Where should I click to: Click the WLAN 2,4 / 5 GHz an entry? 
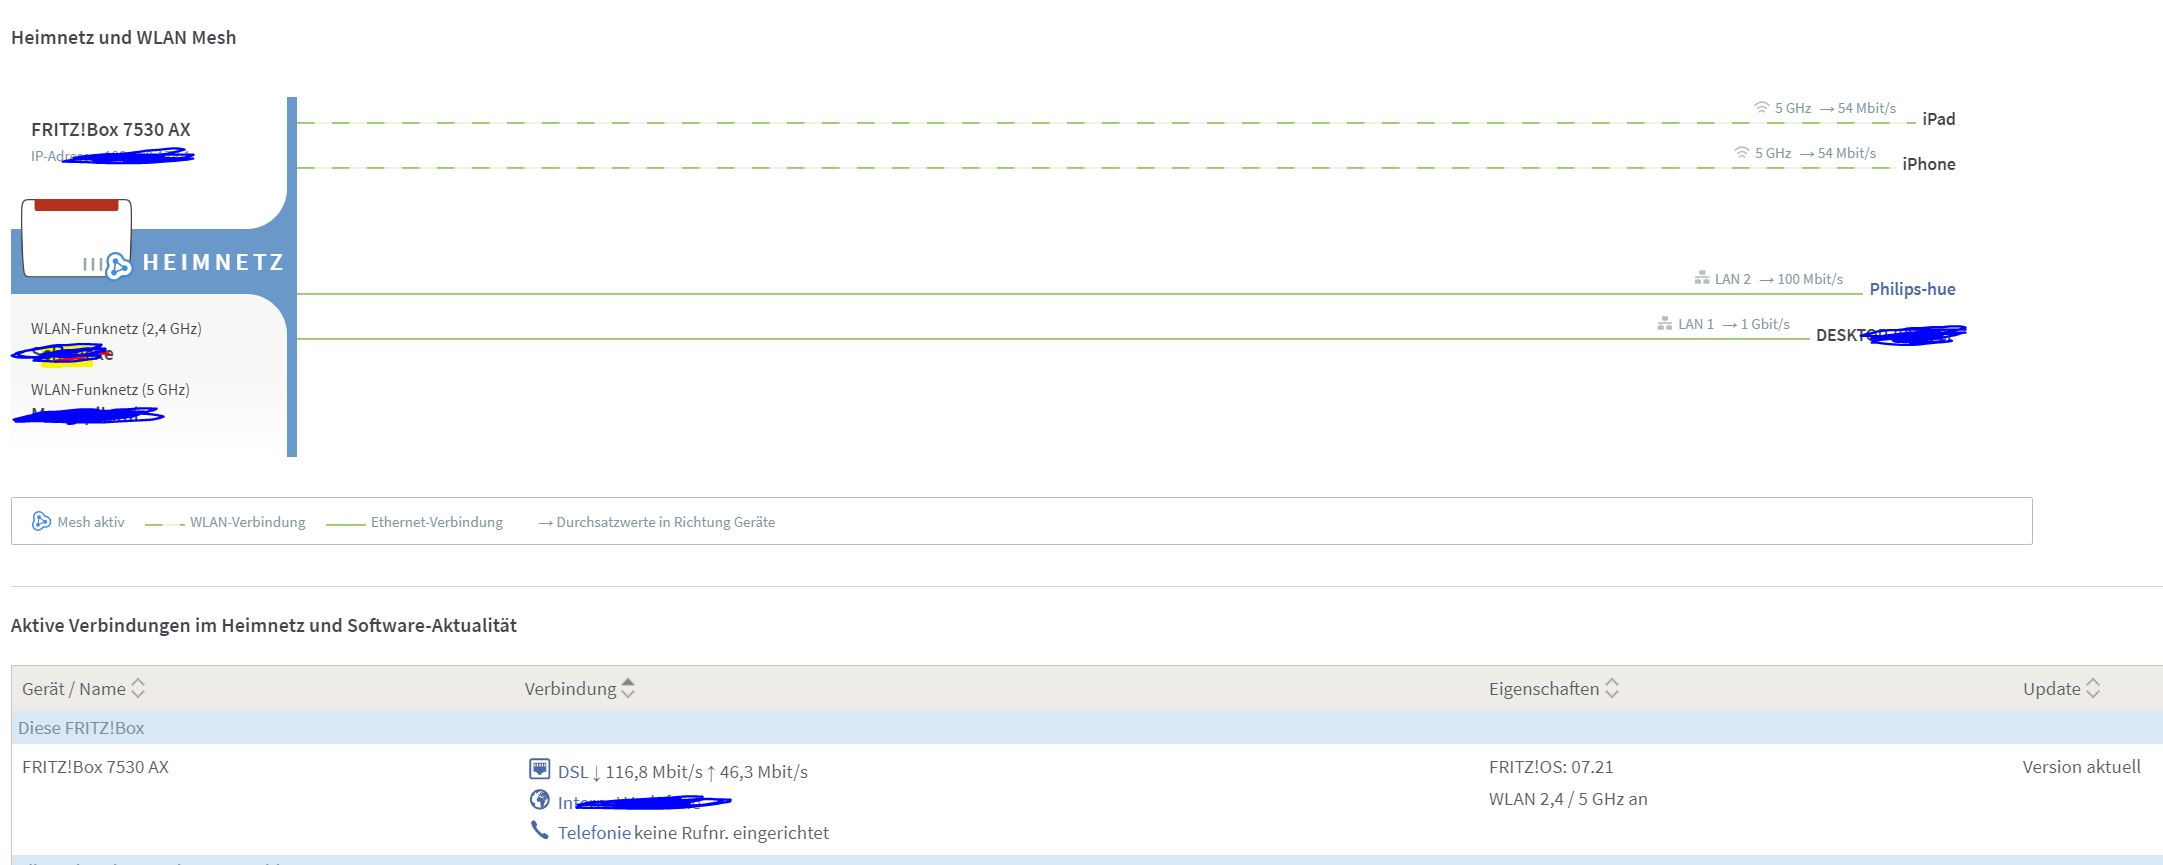coord(1568,799)
